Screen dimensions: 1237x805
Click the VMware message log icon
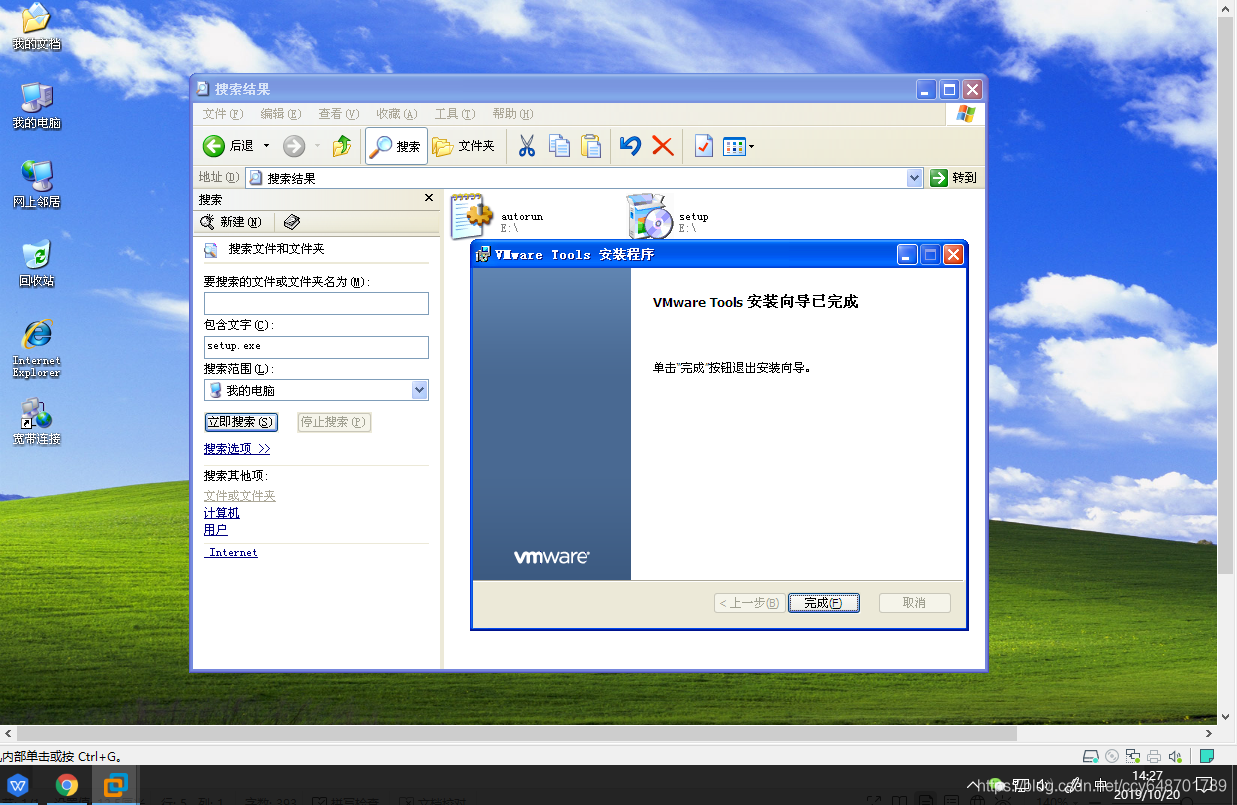pos(1207,756)
